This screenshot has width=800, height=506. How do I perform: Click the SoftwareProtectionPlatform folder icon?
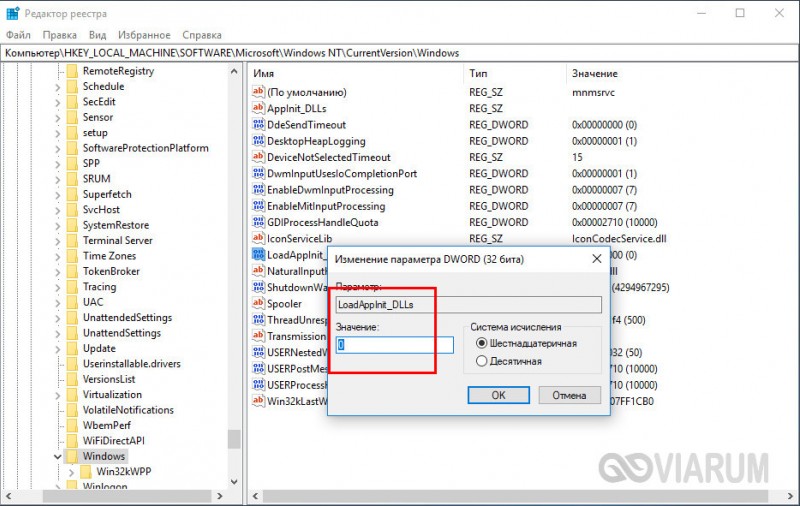[72, 148]
